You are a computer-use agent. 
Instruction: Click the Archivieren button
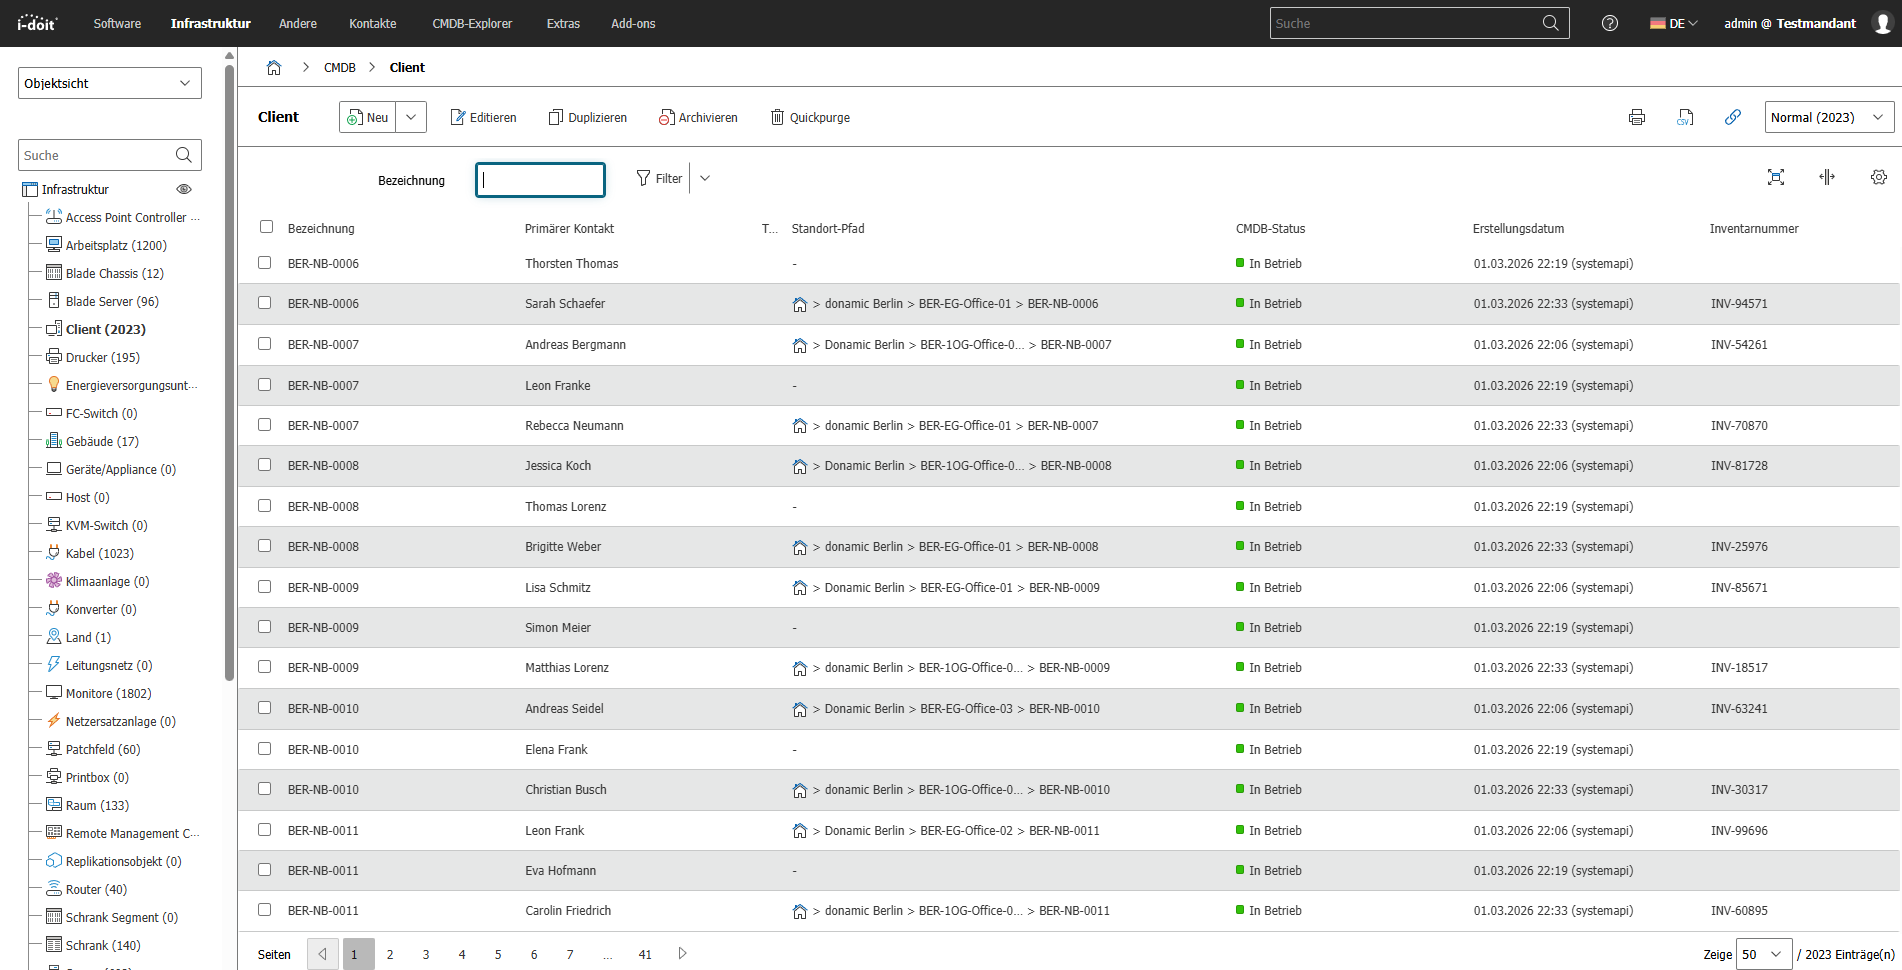pyautogui.click(x=698, y=117)
